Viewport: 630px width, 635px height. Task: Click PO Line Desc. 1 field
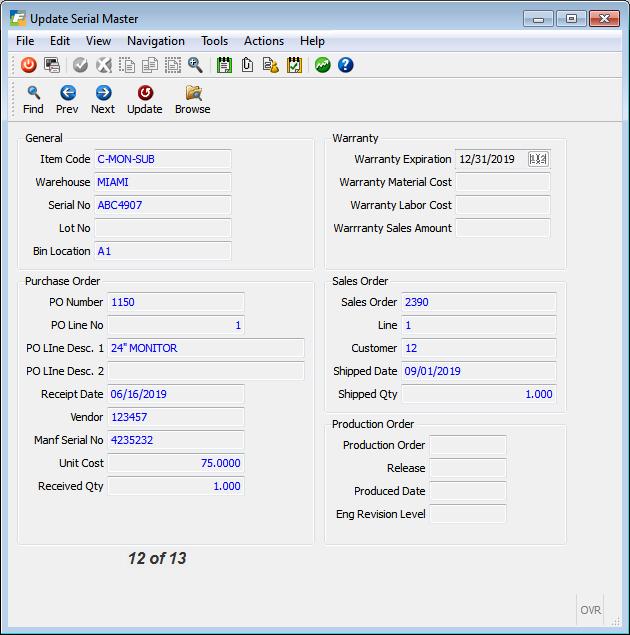(x=206, y=348)
